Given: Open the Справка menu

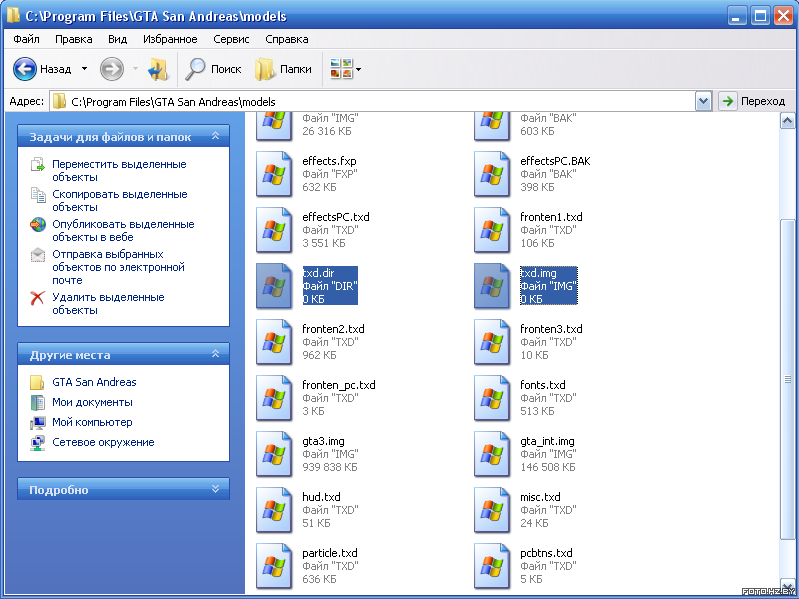Looking at the screenshot, I should click(287, 39).
